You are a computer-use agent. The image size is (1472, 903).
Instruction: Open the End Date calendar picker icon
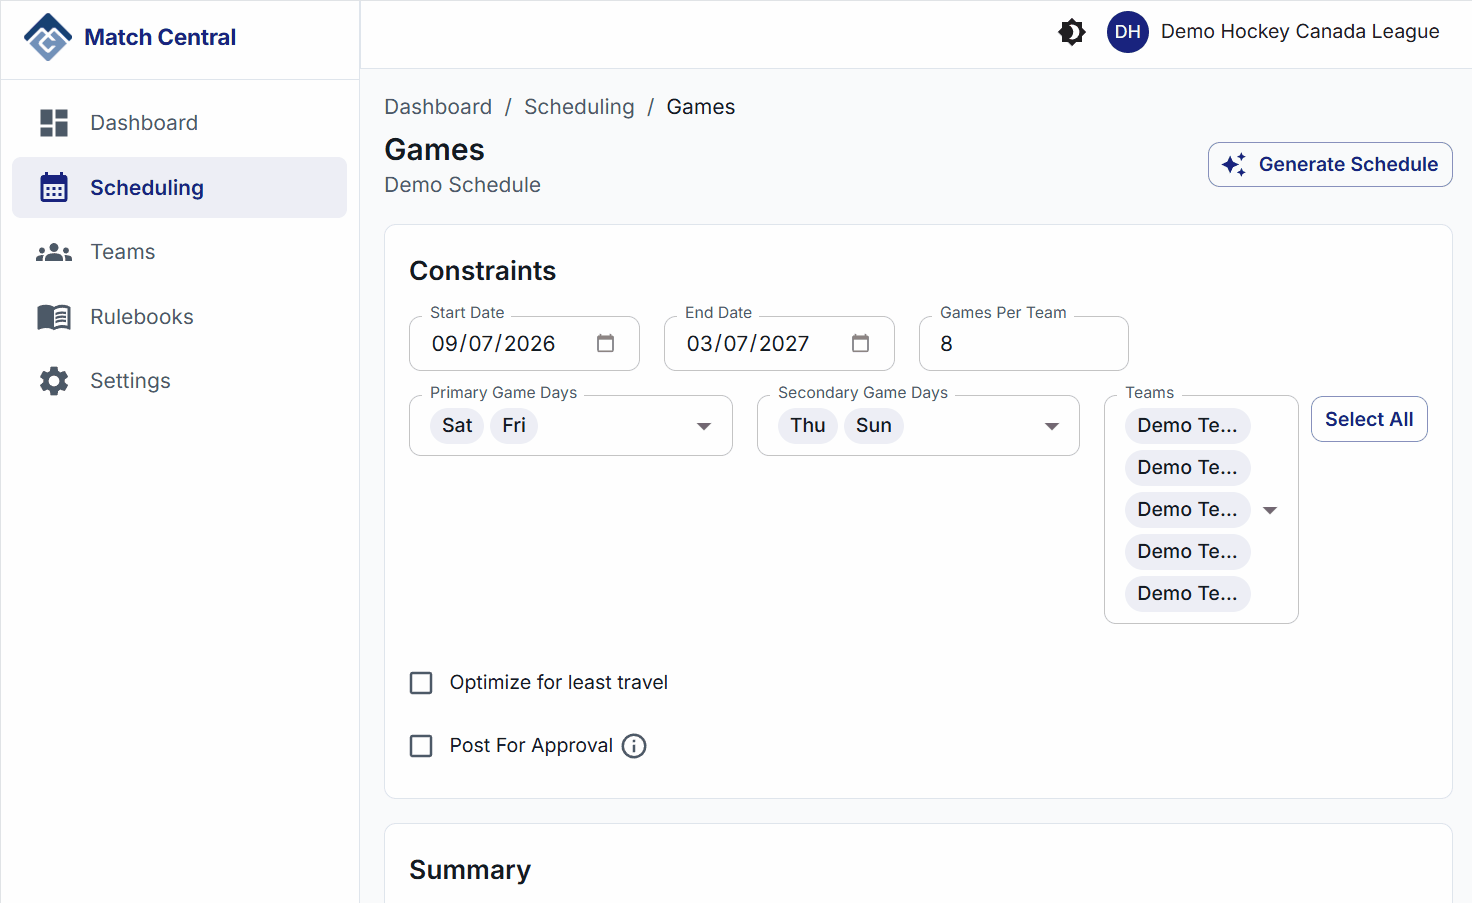[860, 343]
